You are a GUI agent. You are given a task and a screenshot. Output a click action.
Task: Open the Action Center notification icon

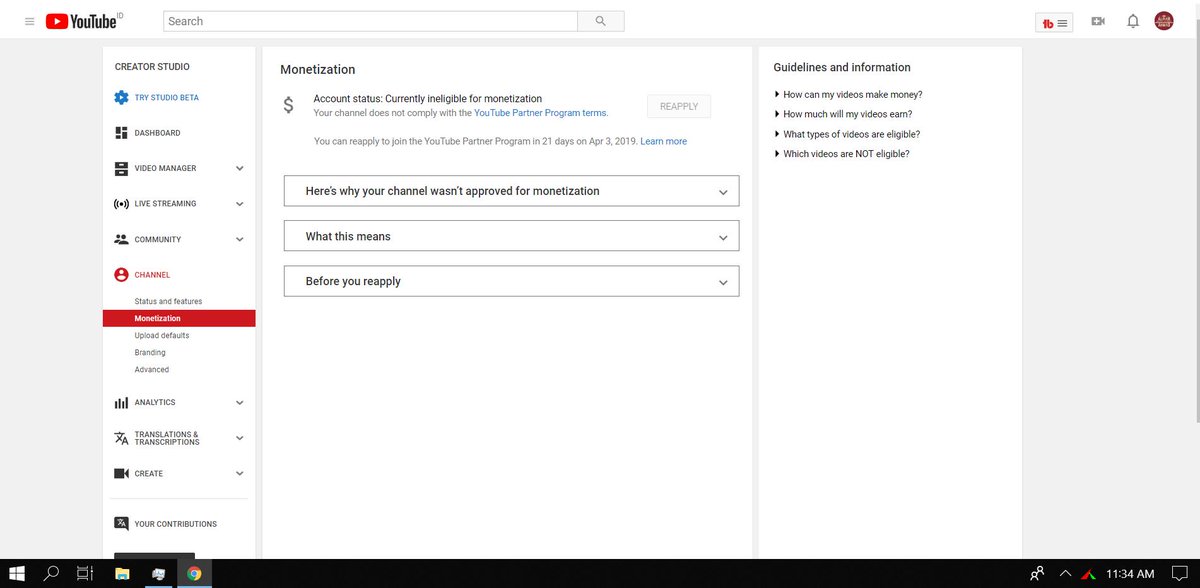(1181, 574)
